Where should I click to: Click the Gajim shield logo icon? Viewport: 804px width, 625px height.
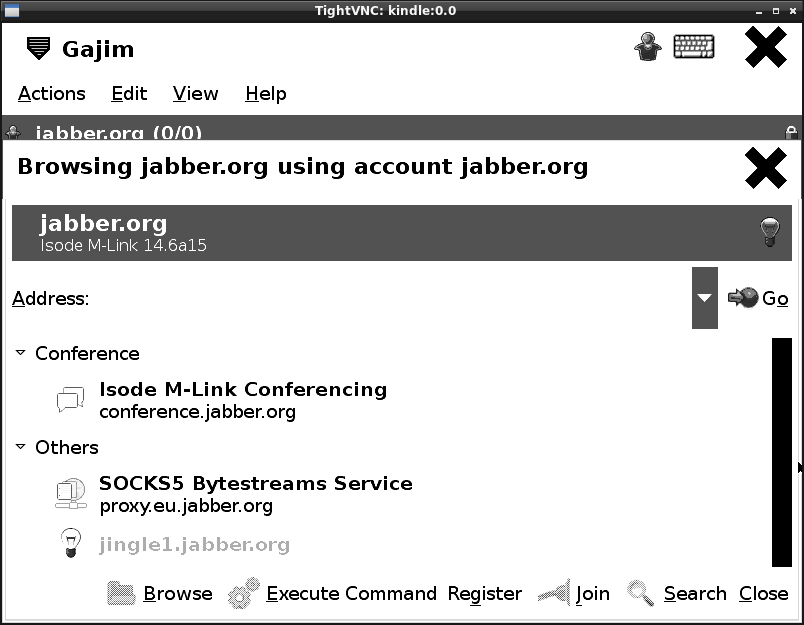point(38,49)
